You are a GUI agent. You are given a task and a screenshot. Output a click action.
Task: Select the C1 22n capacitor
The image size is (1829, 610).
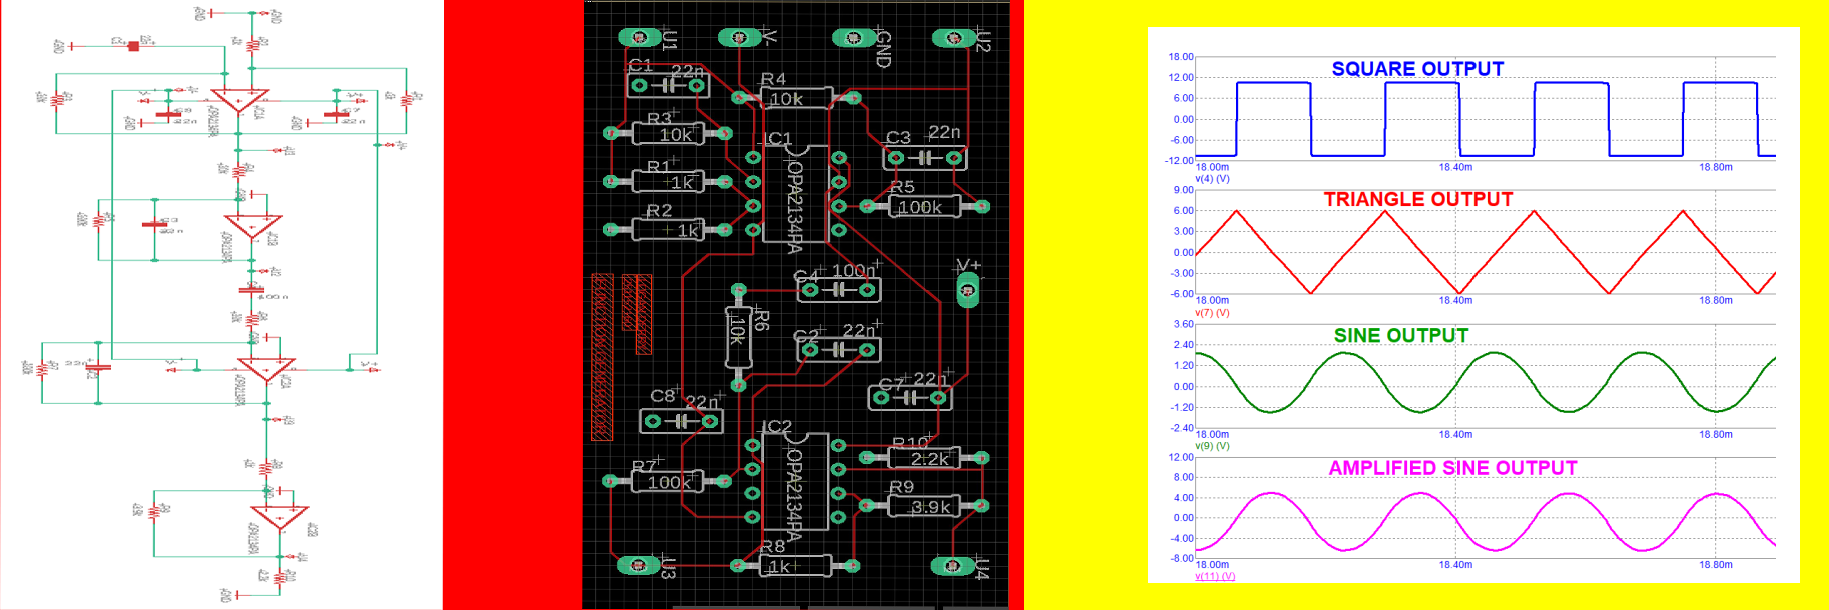tap(667, 86)
